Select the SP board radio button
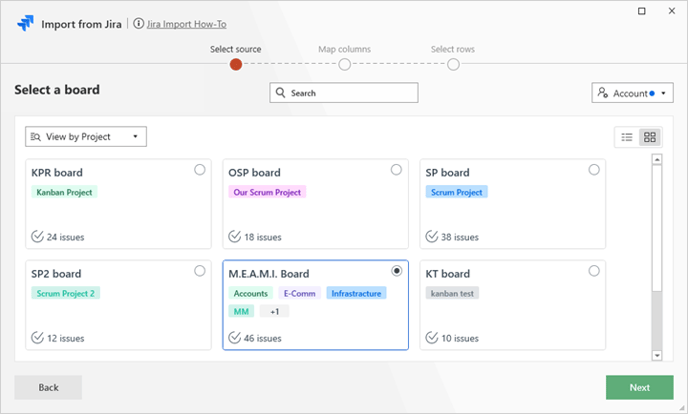Screen dimensions: 688x414 pyautogui.click(x=594, y=170)
